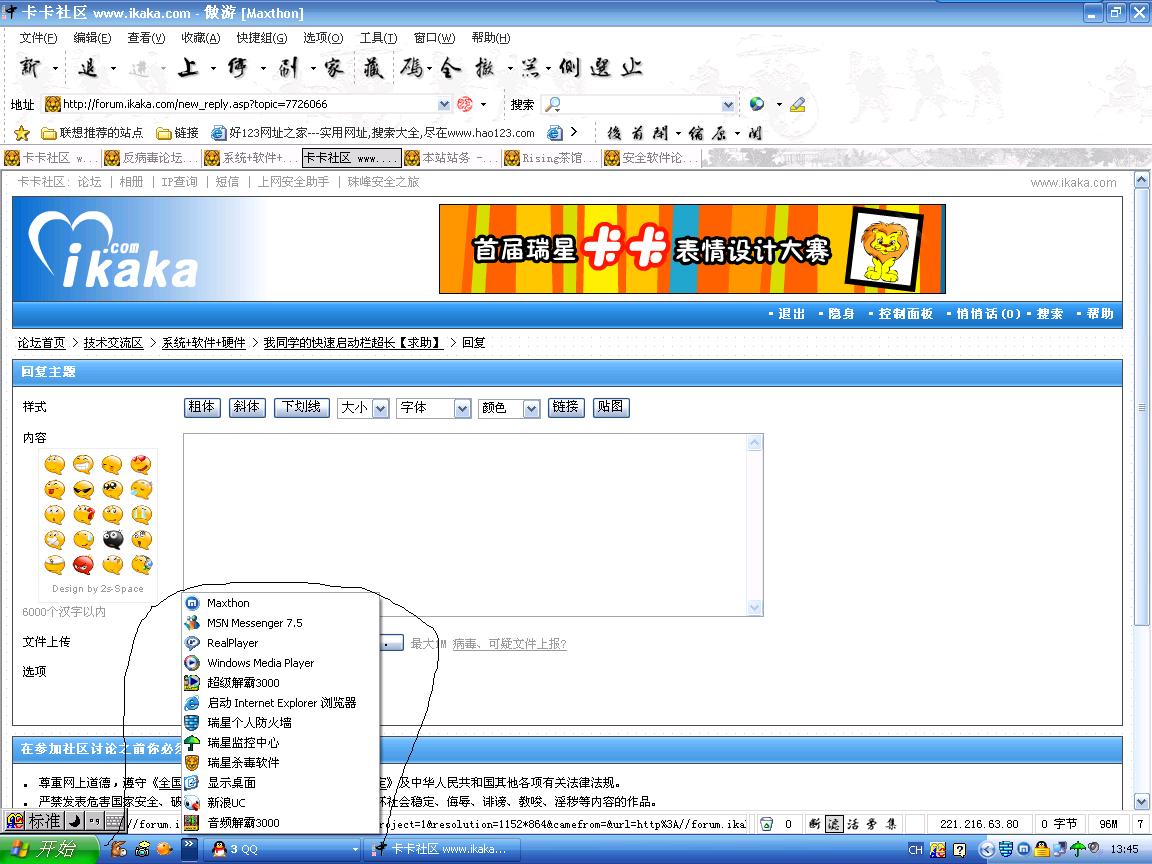Click the 贴图 insert image button
1152x864 pixels.
(611, 407)
